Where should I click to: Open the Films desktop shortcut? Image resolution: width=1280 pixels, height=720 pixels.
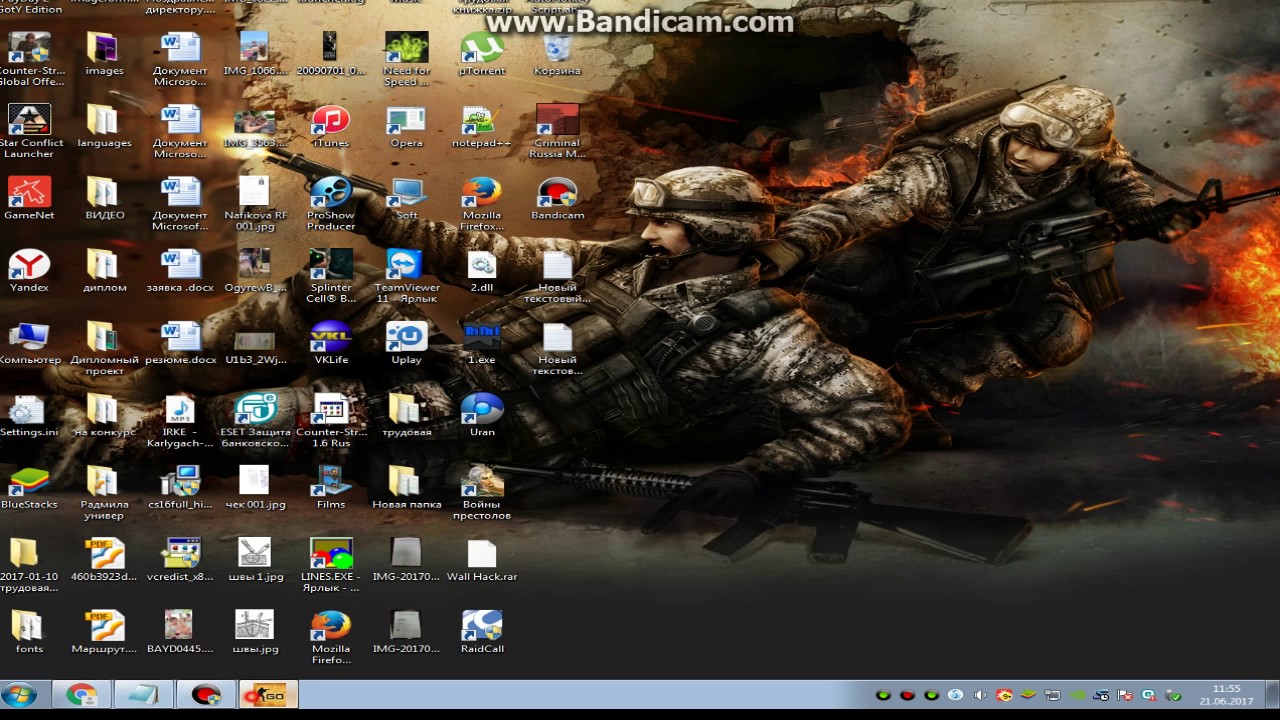point(331,487)
